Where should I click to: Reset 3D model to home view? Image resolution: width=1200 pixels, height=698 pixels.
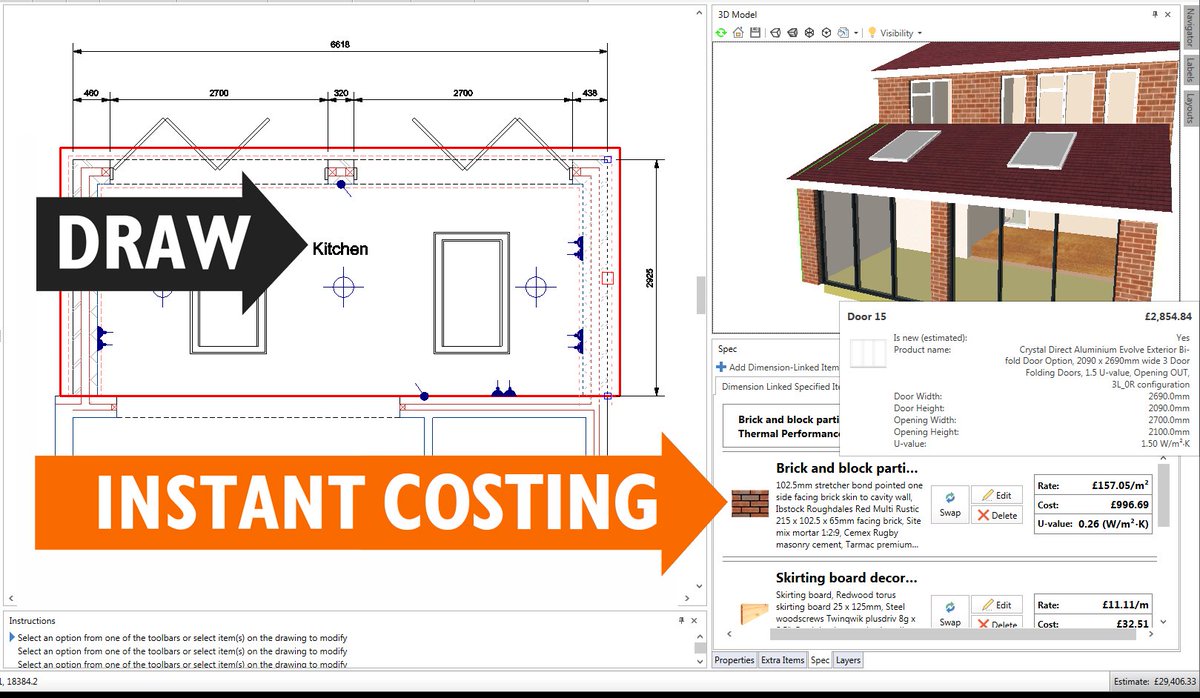click(738, 32)
